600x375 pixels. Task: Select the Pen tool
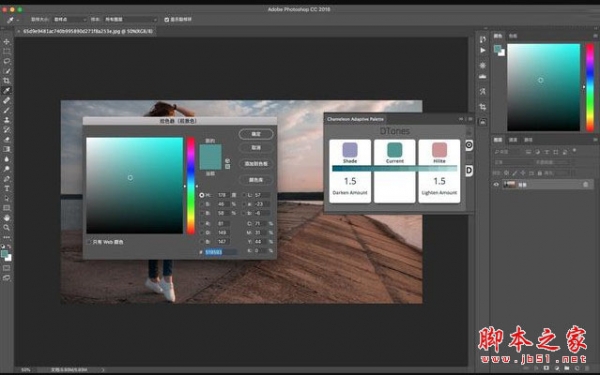pyautogui.click(x=7, y=179)
